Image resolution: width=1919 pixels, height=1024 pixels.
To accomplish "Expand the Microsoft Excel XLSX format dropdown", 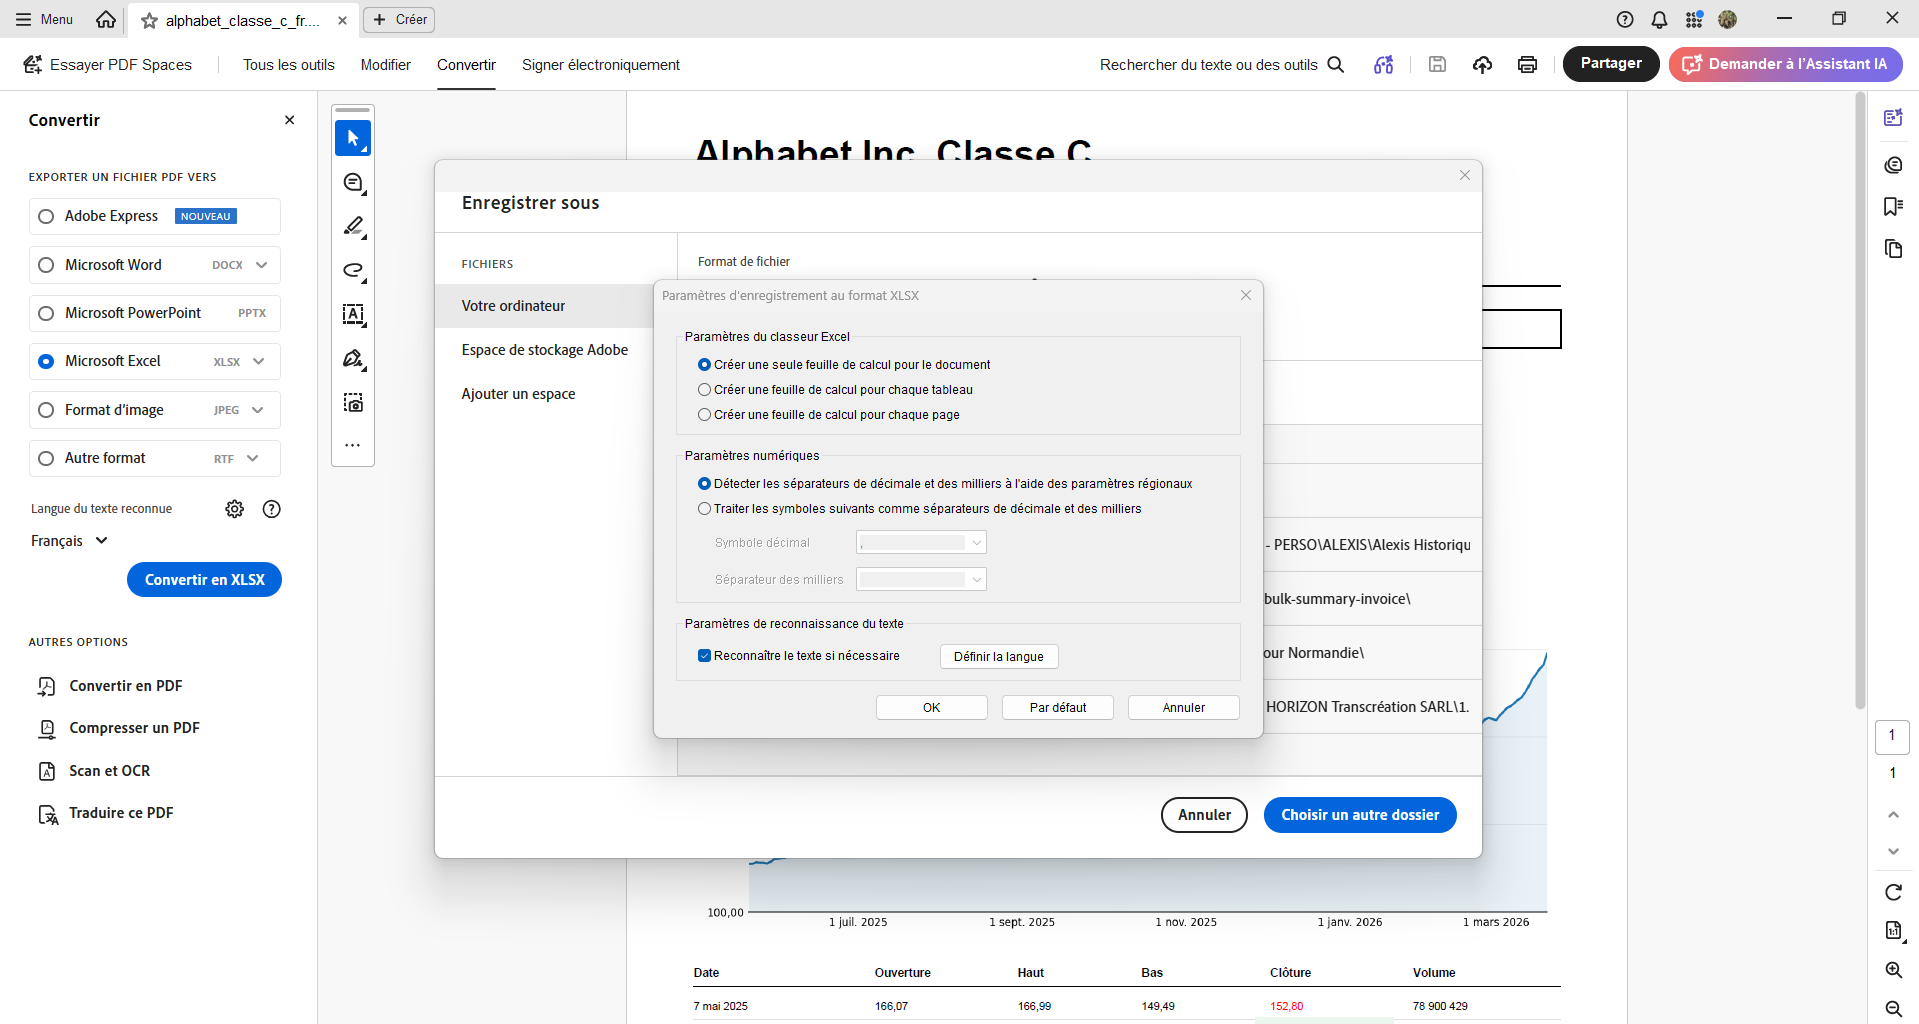I will click(x=259, y=361).
